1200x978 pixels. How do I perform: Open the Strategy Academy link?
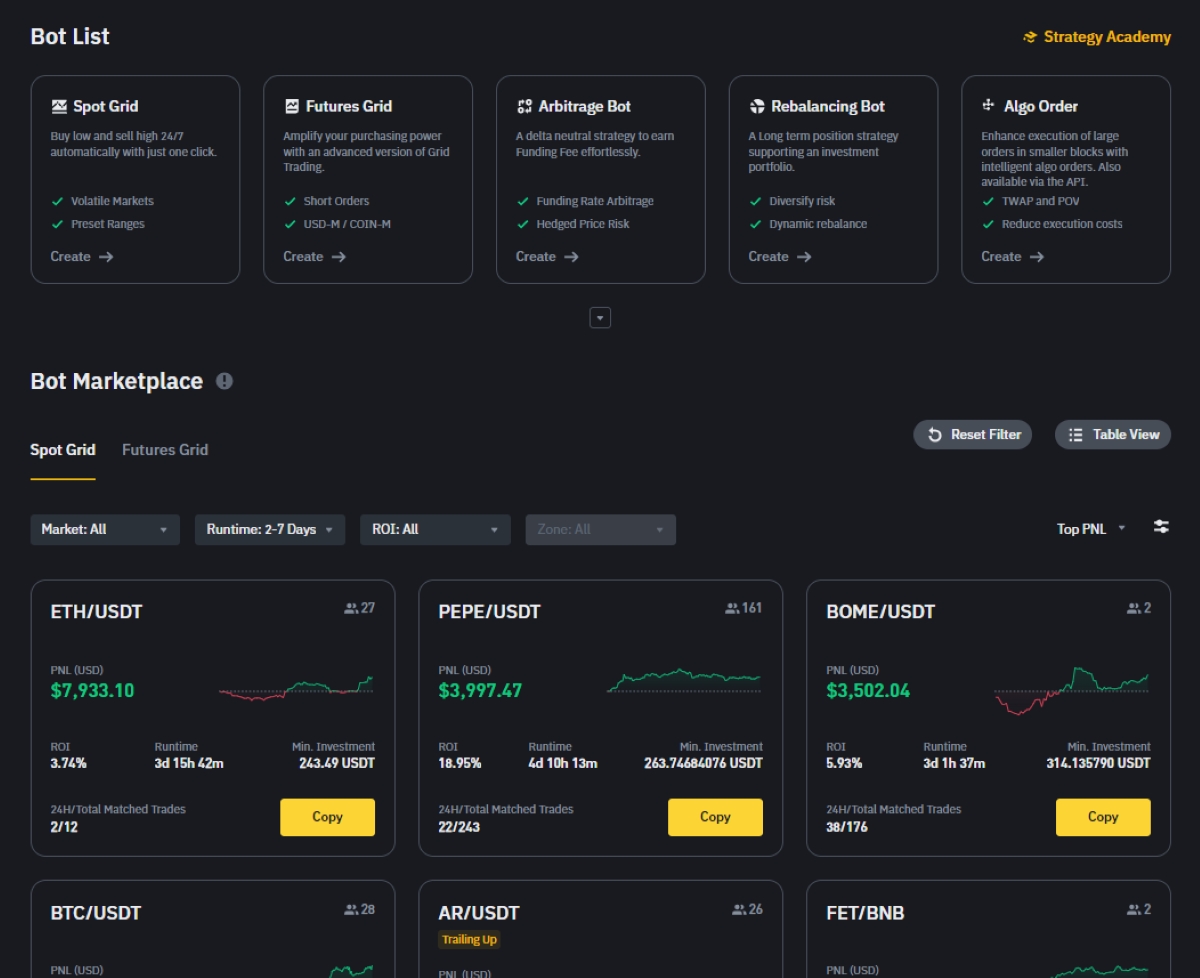1096,37
